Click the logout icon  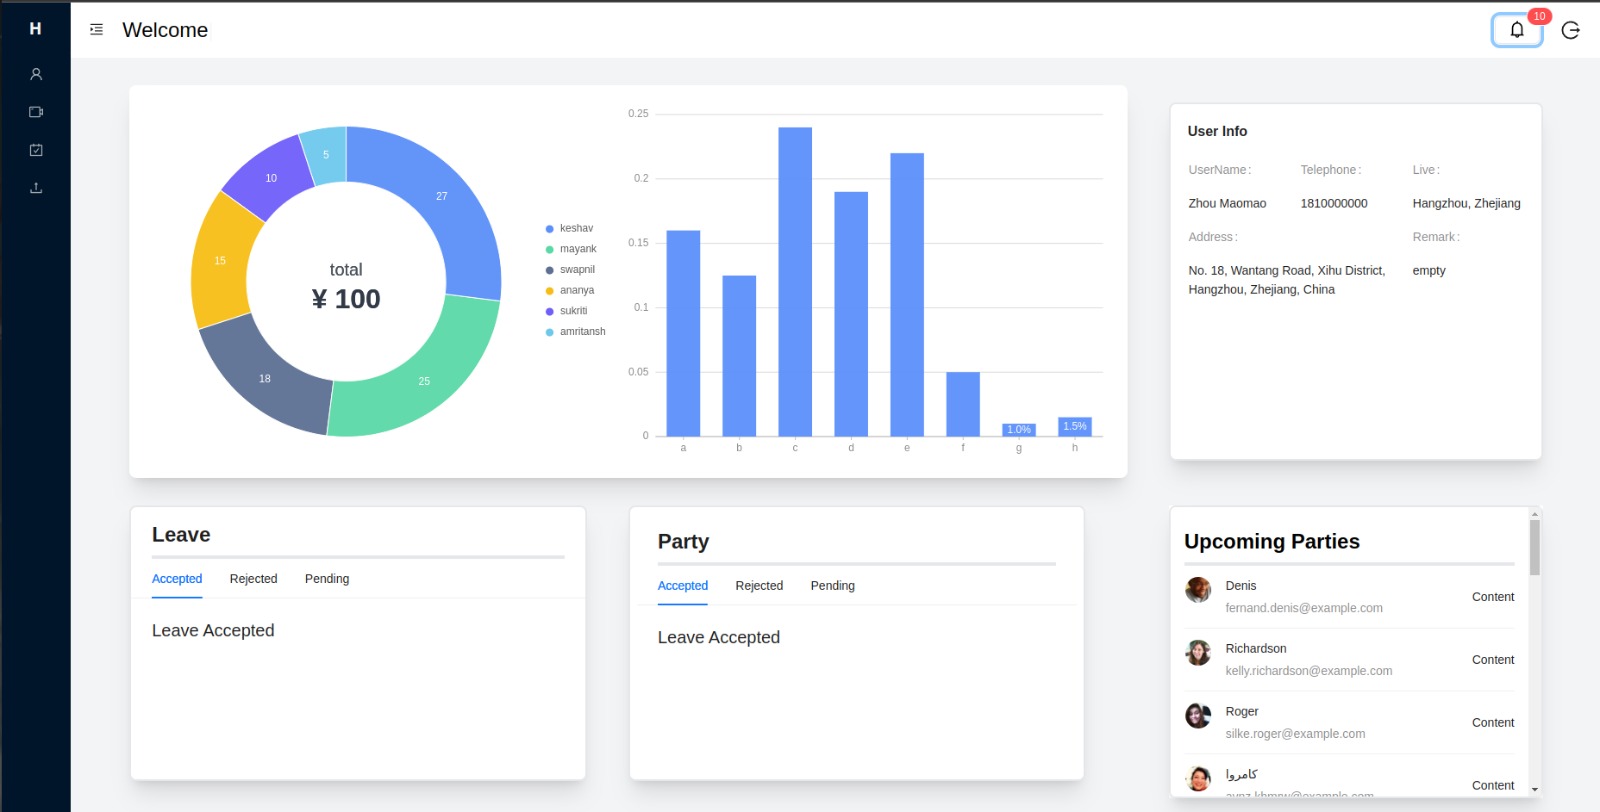coord(1570,30)
